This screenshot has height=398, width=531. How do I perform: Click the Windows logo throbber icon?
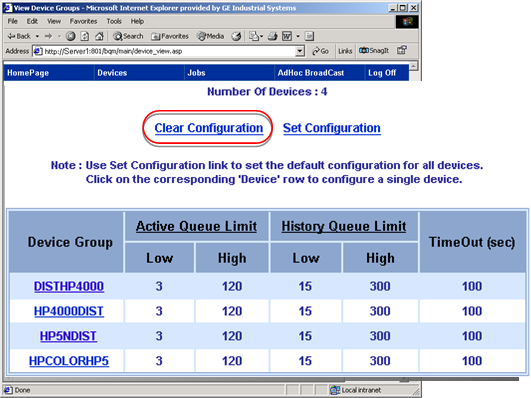coord(407,22)
